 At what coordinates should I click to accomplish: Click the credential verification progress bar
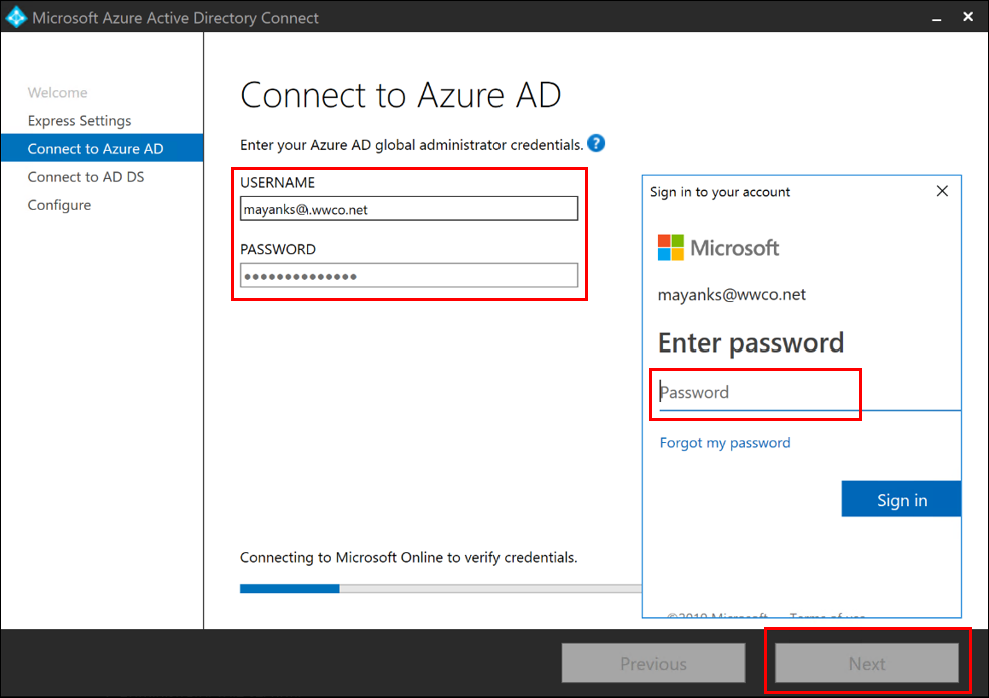(x=440, y=589)
